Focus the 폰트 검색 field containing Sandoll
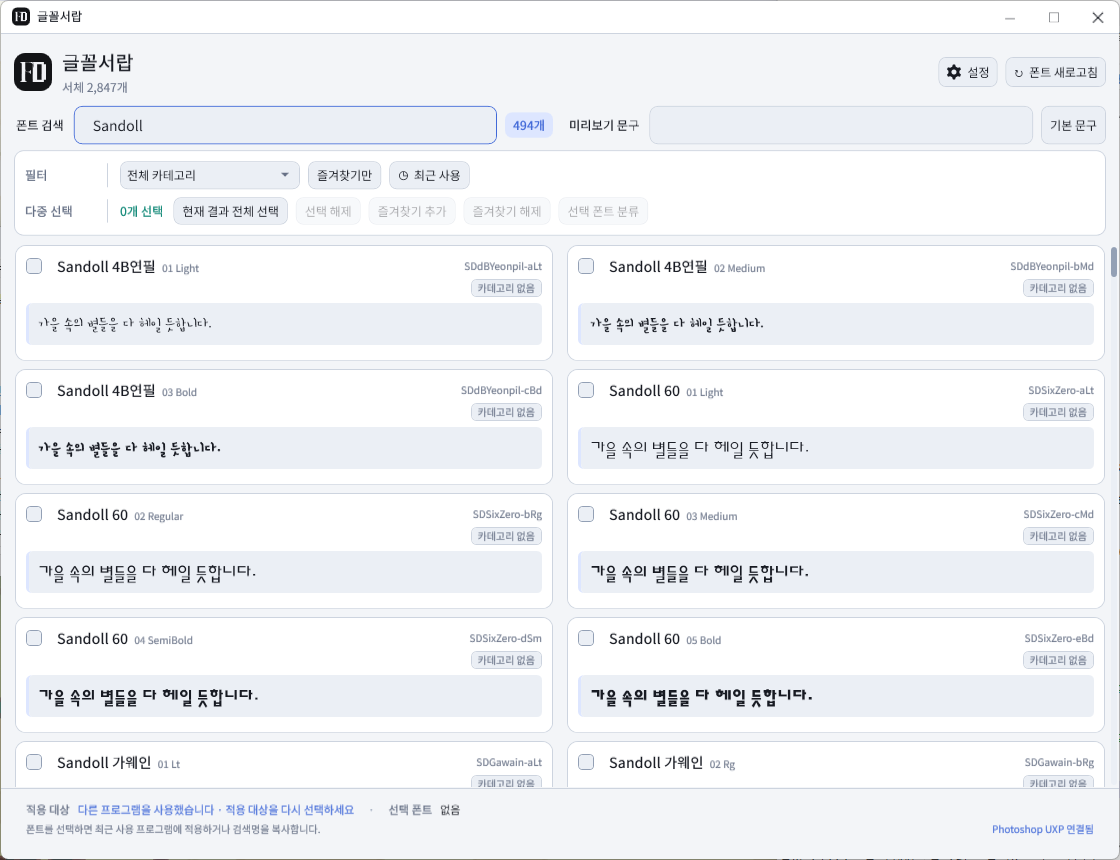This screenshot has width=1120, height=860. [286, 126]
